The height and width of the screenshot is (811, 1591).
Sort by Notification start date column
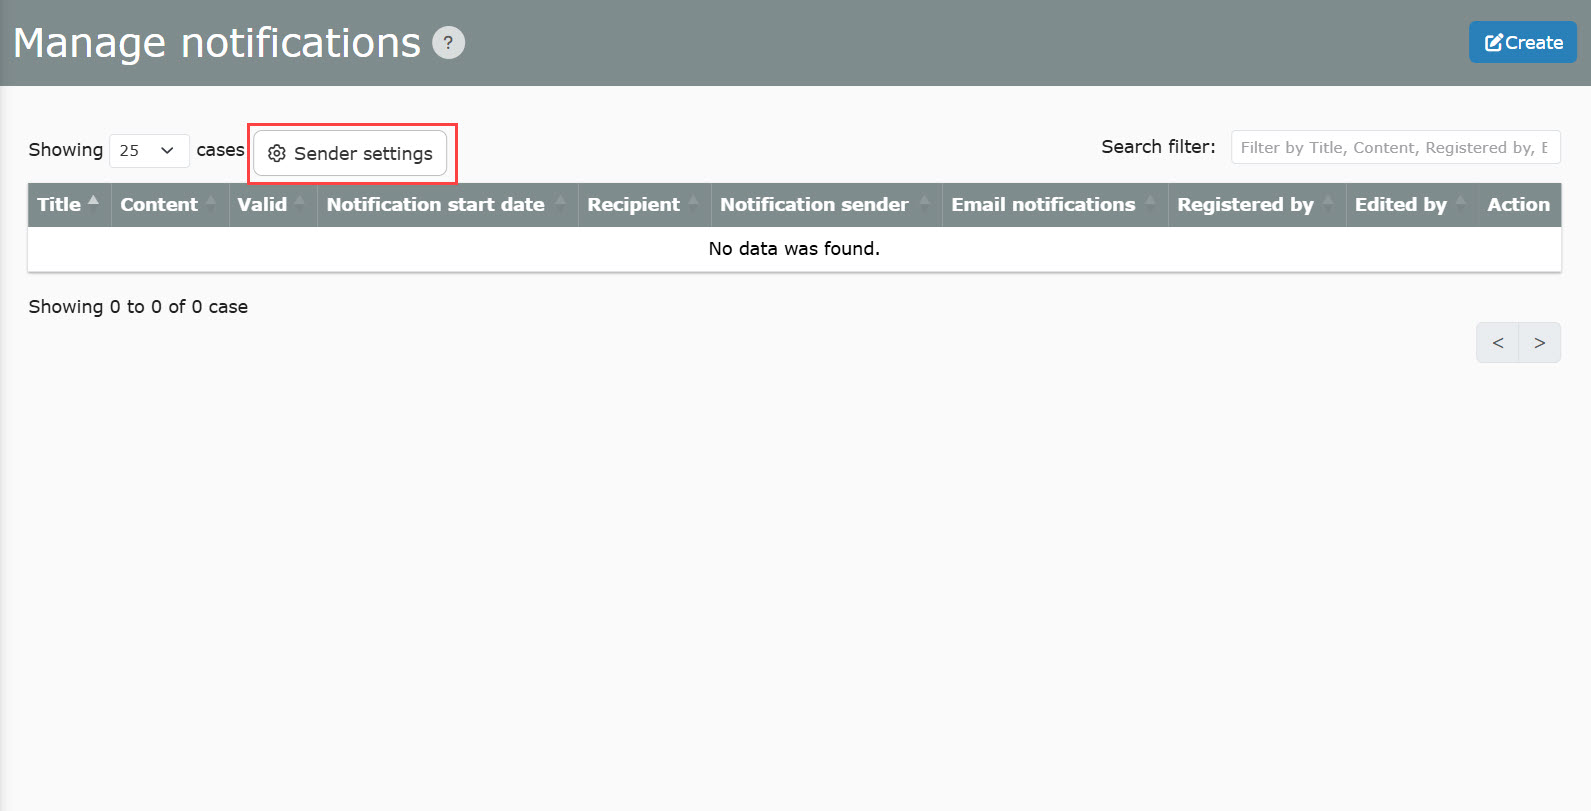coord(435,204)
